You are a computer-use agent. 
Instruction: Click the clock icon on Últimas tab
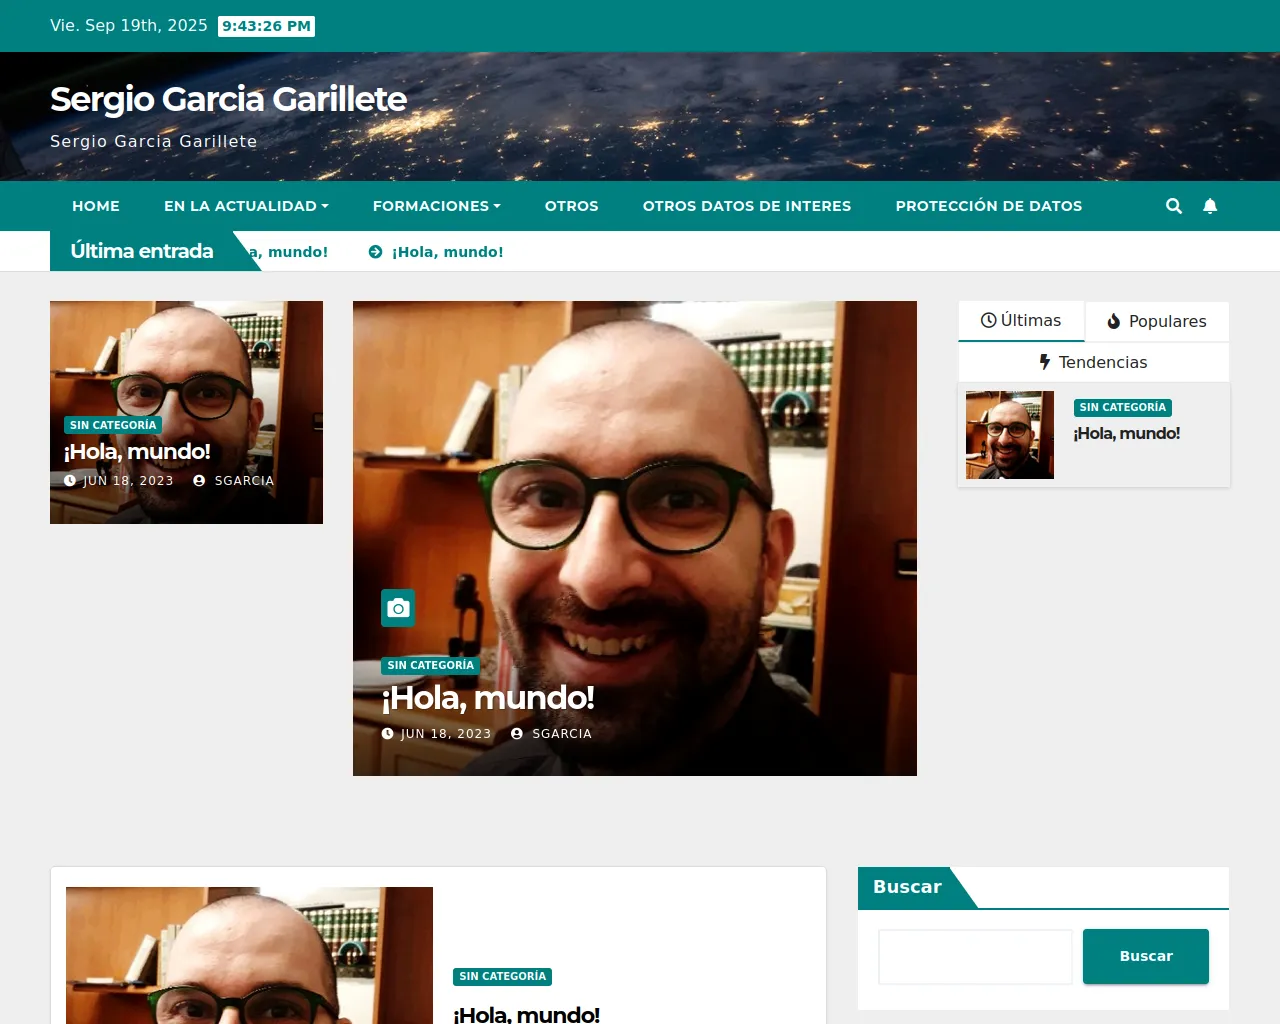988,320
